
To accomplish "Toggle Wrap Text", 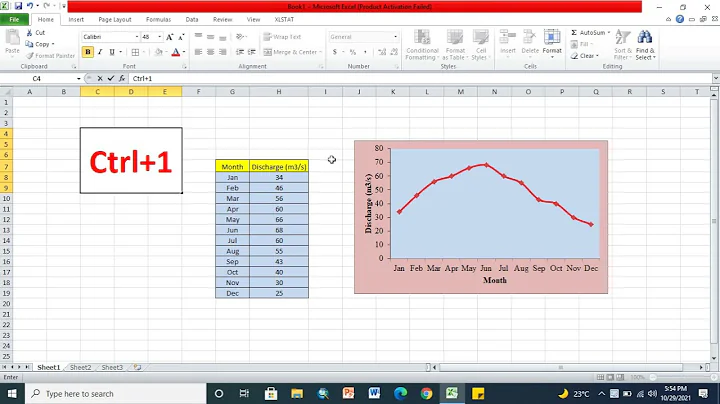I will (282, 37).
